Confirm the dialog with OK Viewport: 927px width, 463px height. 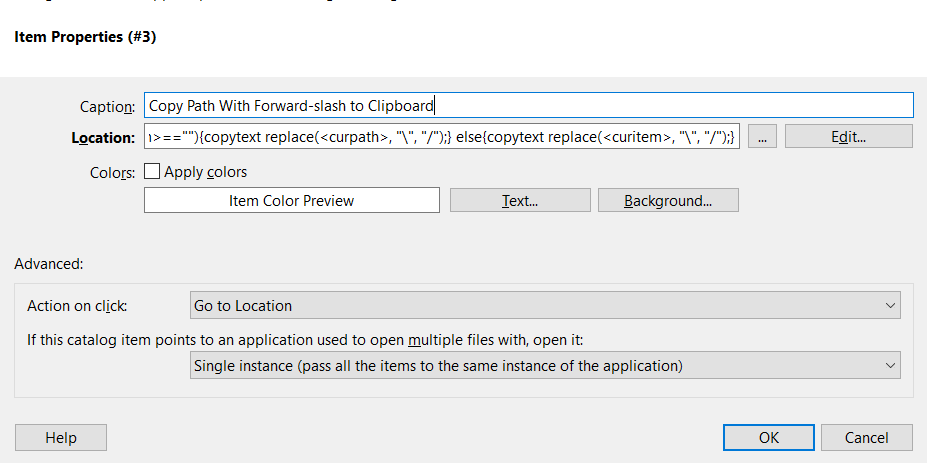tap(768, 438)
